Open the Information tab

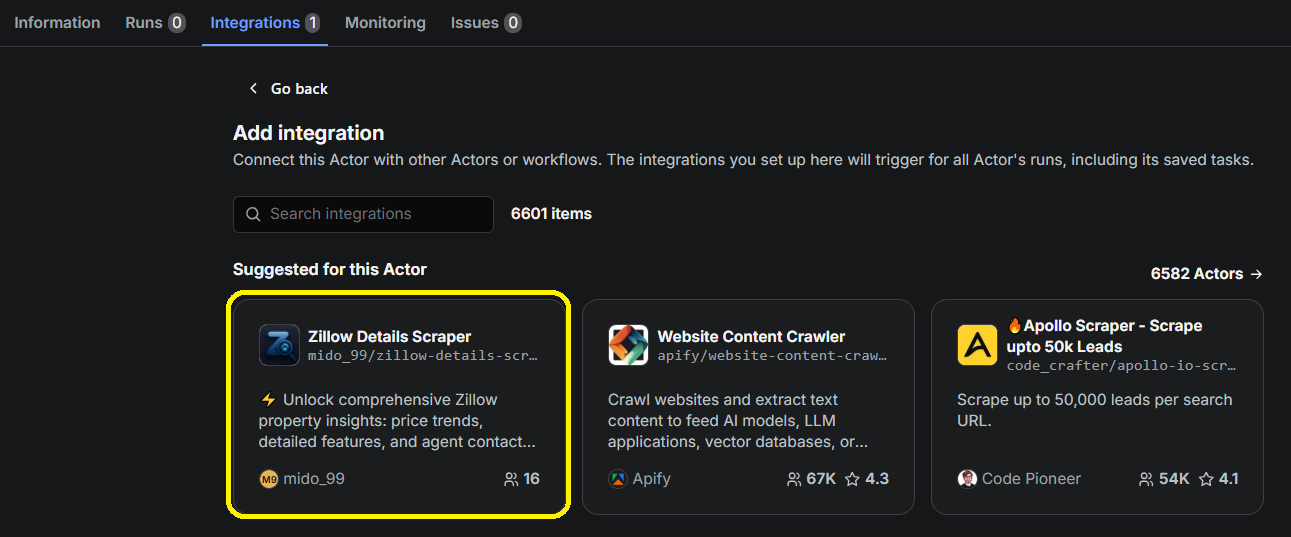[57, 22]
